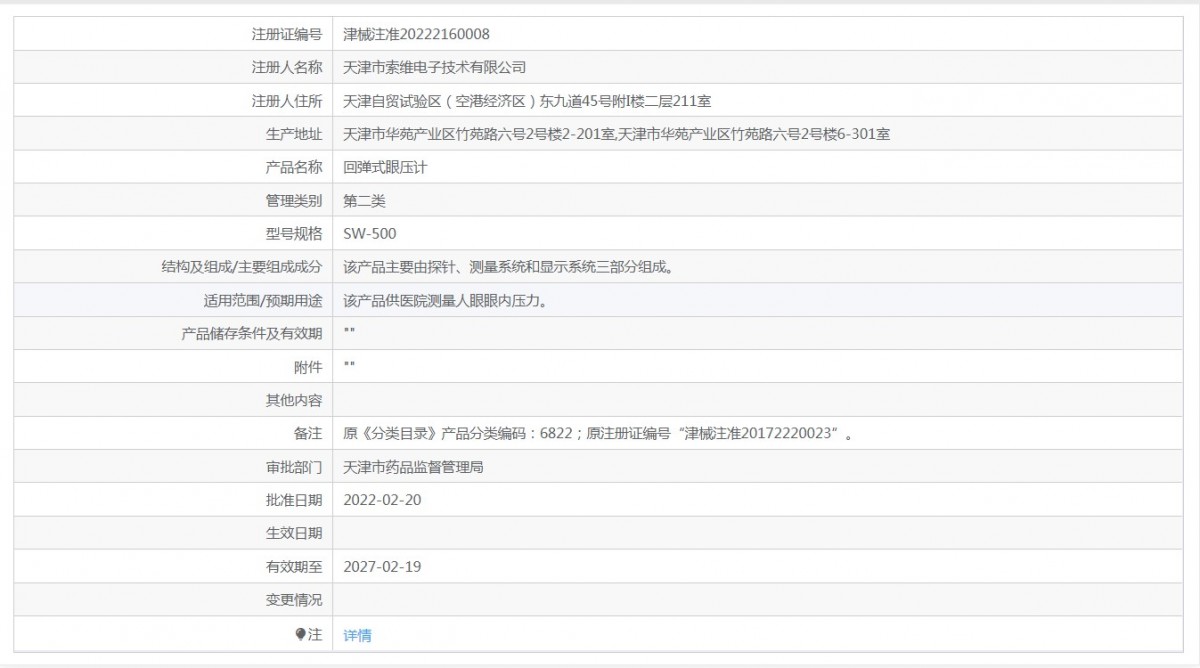Select the remark text starting 原《分类目录》
Viewport: 1200px width, 668px height.
598,434
